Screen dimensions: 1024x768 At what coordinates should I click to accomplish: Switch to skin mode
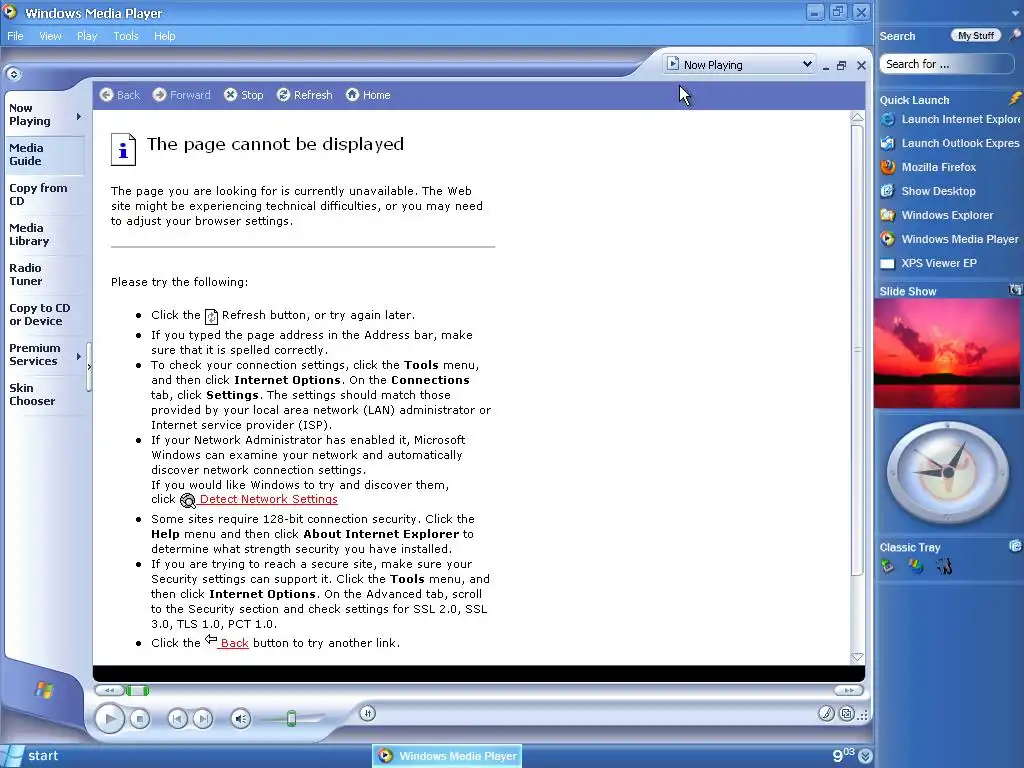click(846, 714)
